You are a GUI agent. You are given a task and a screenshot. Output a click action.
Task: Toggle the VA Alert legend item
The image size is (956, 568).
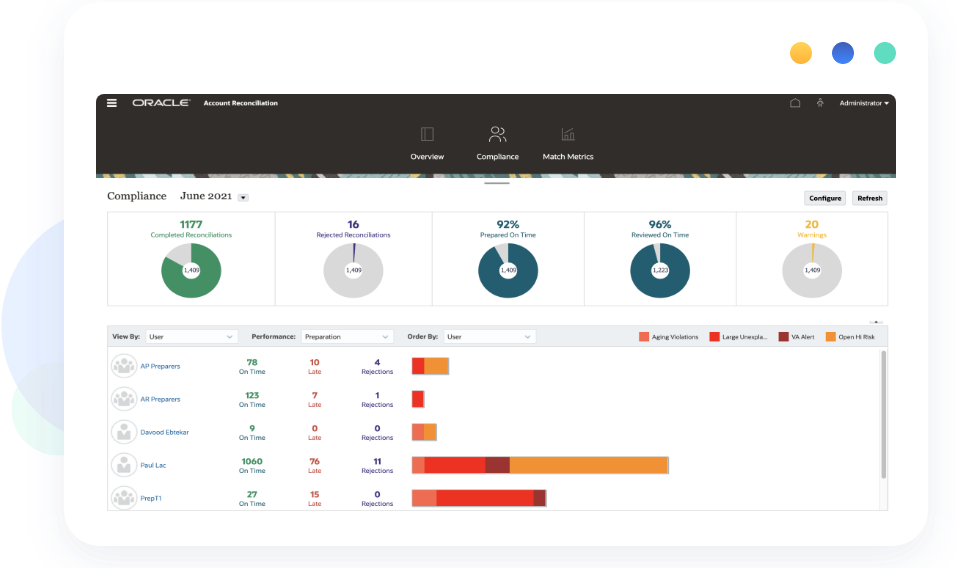coord(796,337)
